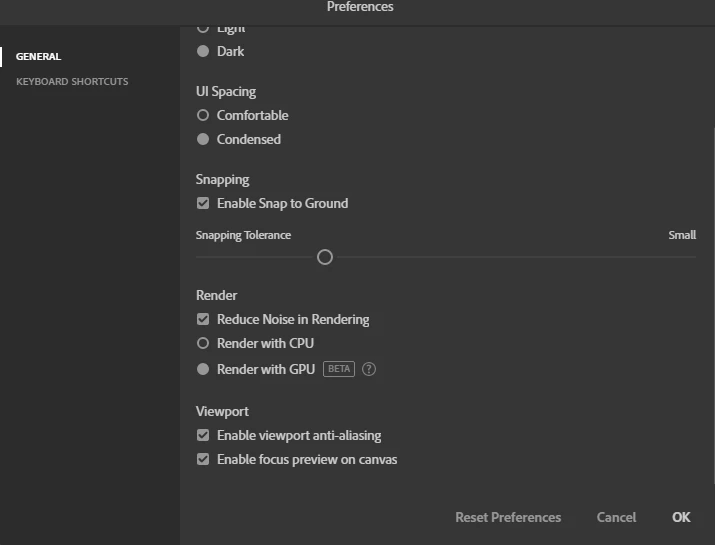715x545 pixels.
Task: Select the Light theme radio button
Action: (203, 28)
